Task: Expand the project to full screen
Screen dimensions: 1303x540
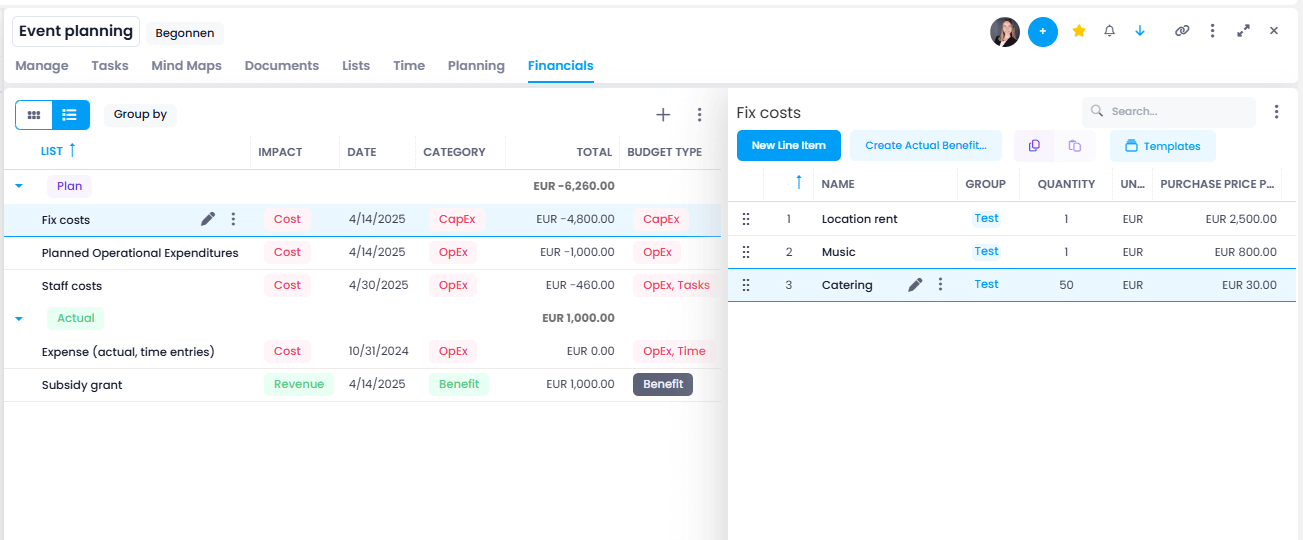Action: pos(1243,31)
